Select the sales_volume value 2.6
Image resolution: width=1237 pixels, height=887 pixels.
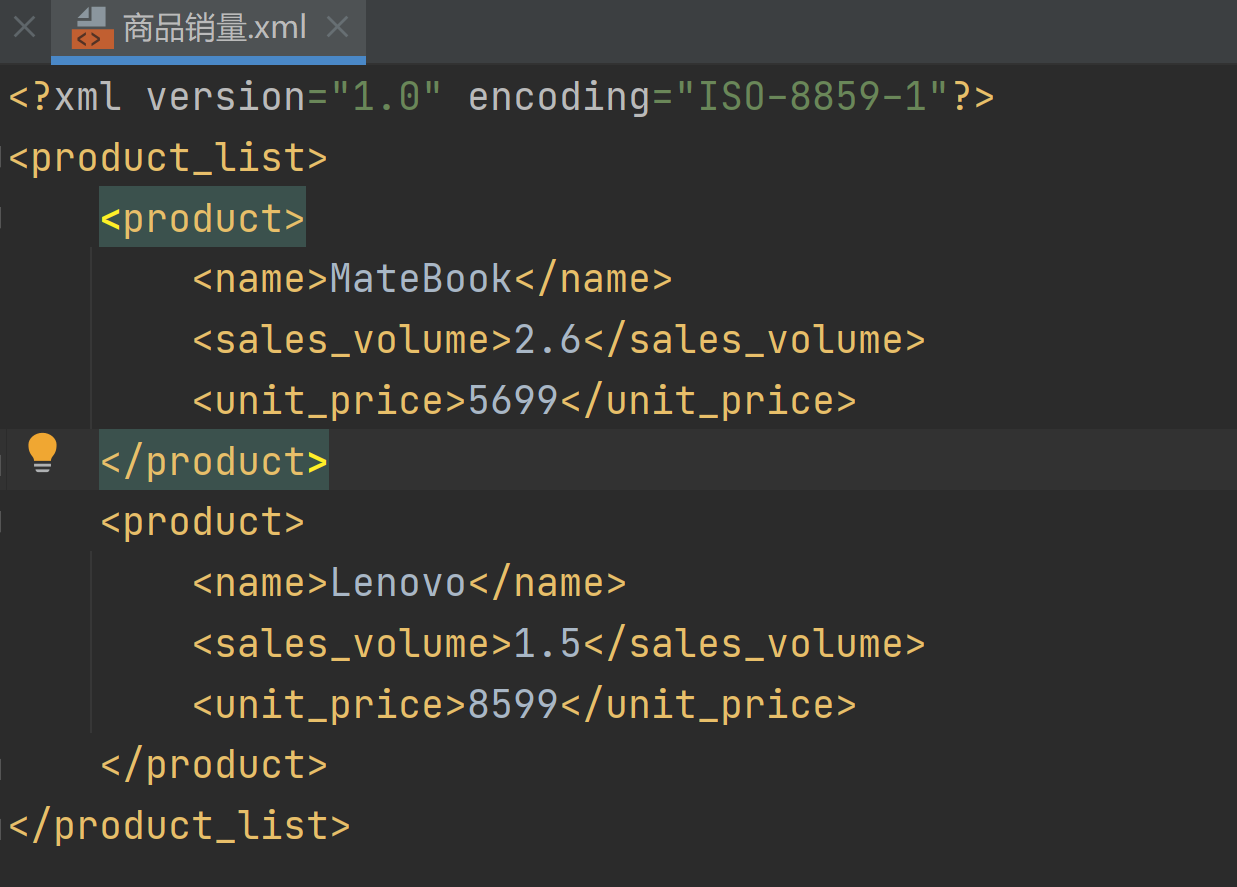[x=547, y=339]
